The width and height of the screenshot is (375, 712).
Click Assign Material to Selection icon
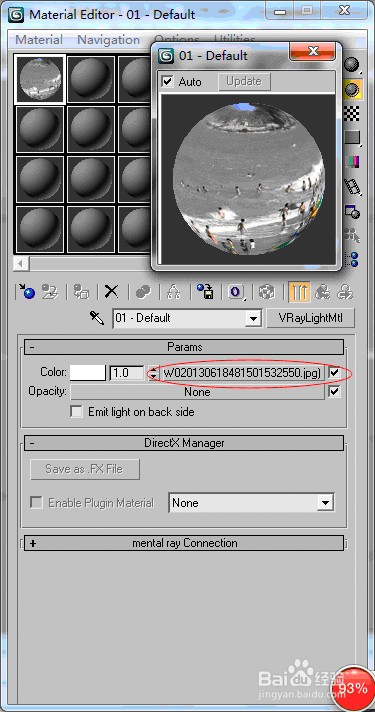point(81,291)
